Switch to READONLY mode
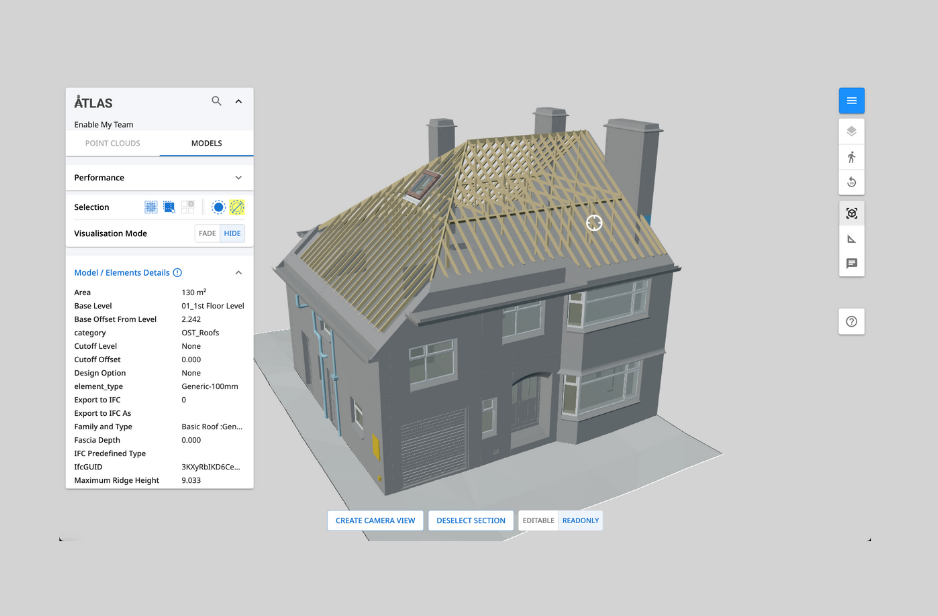 [x=580, y=520]
